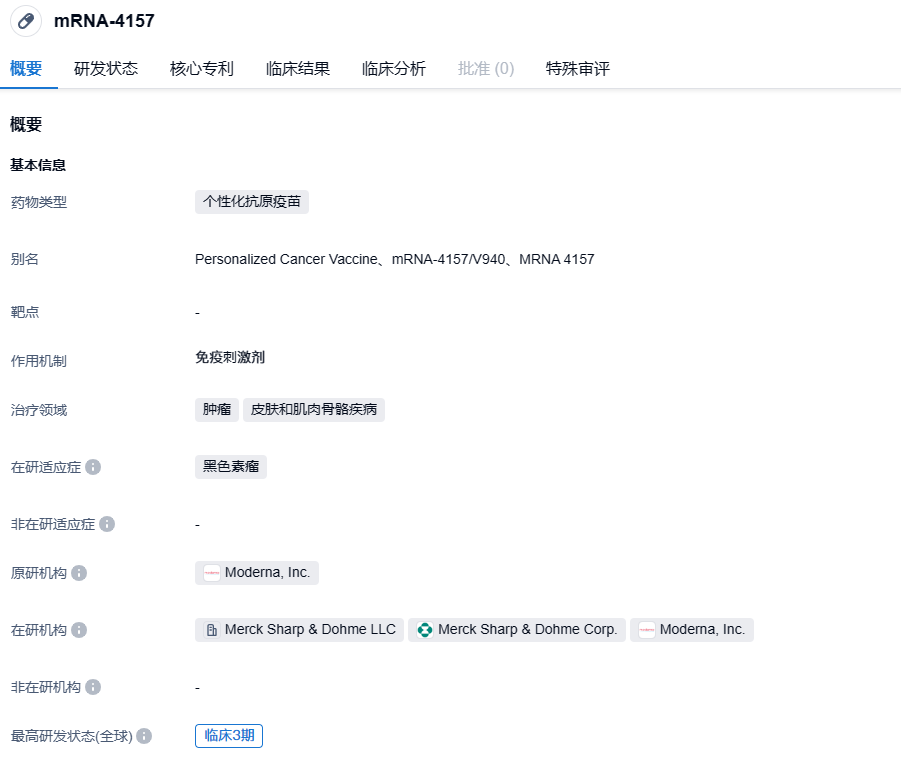Viewport: 901px width, 769px height.
Task: Click the Merck Sharp & Dohme Corp. logo icon
Action: (x=424, y=630)
